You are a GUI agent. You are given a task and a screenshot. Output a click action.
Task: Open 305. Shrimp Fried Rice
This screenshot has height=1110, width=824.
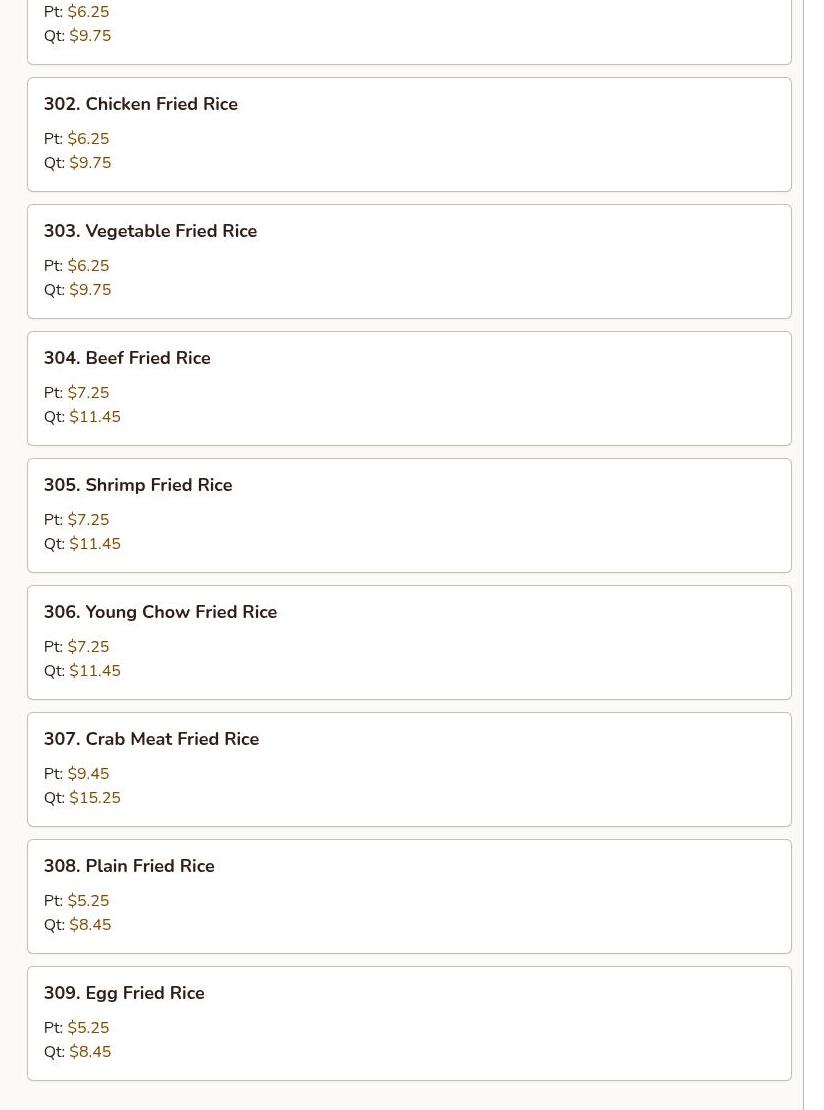138,485
